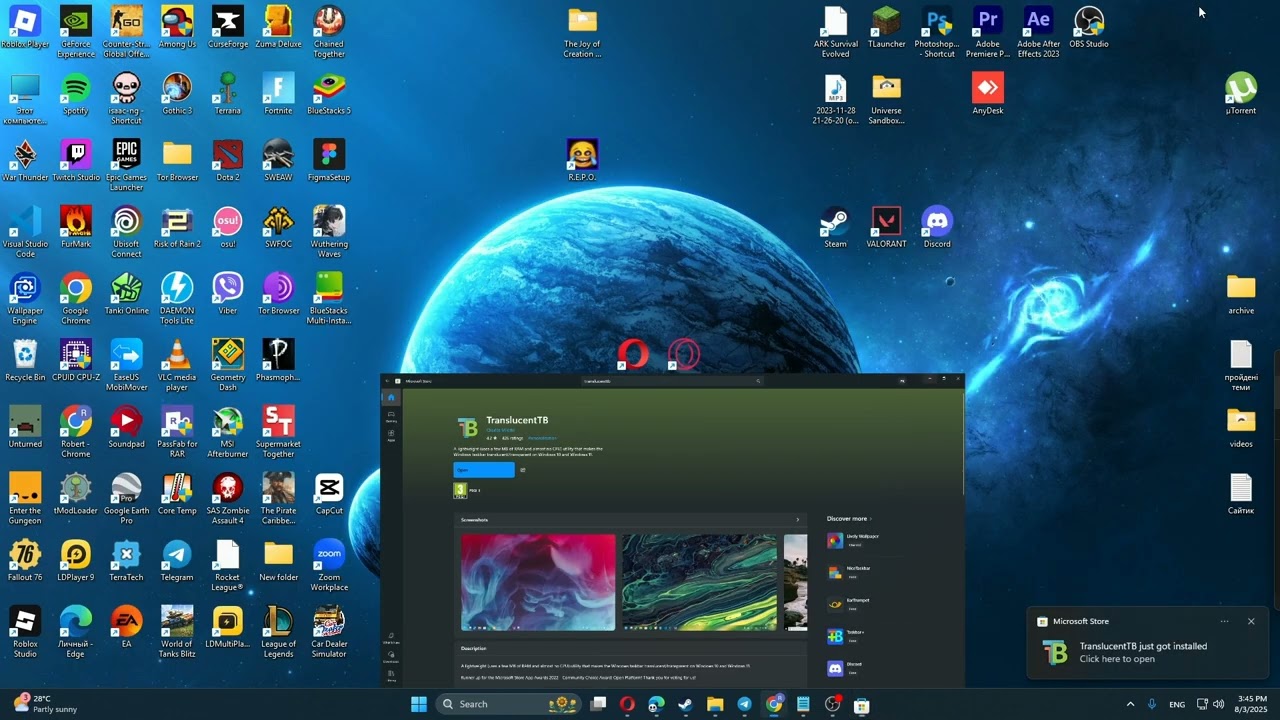The width and height of the screenshot is (1280, 720).
Task: Show hidden system tray icons
Action: (x=1130, y=704)
